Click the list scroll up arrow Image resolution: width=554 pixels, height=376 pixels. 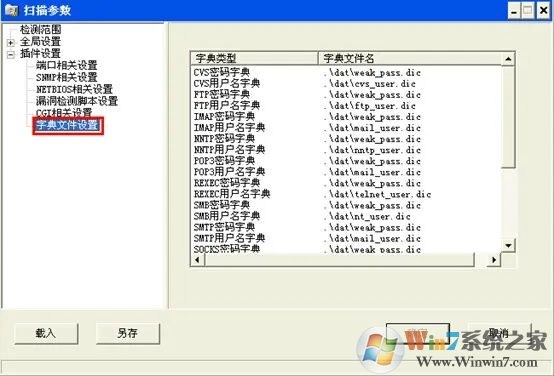pos(508,59)
